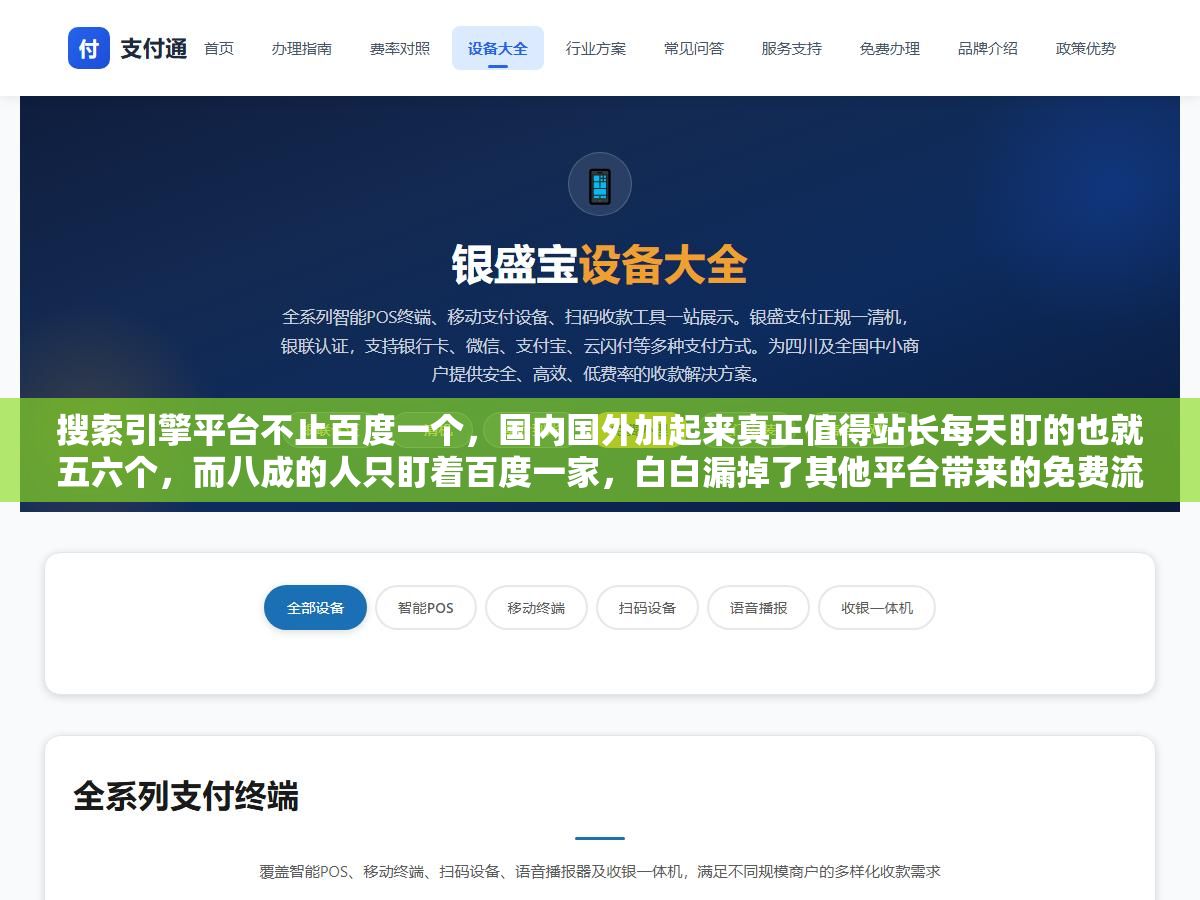Show 收银一体机 devices

pyautogui.click(x=877, y=608)
